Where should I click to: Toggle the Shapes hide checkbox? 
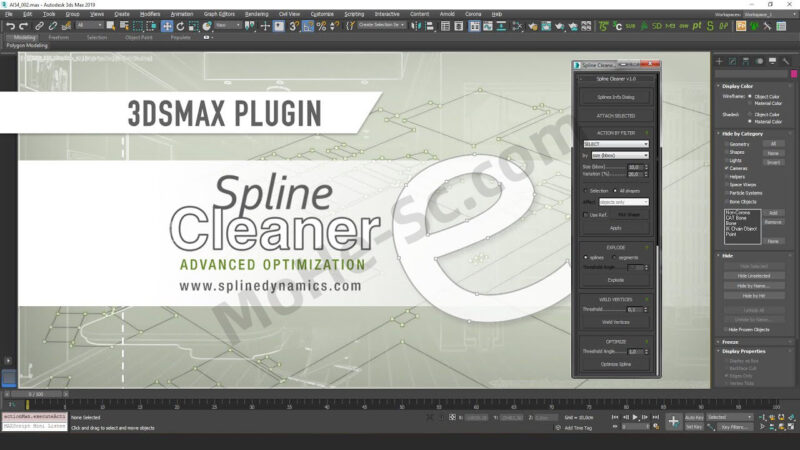coord(727,152)
